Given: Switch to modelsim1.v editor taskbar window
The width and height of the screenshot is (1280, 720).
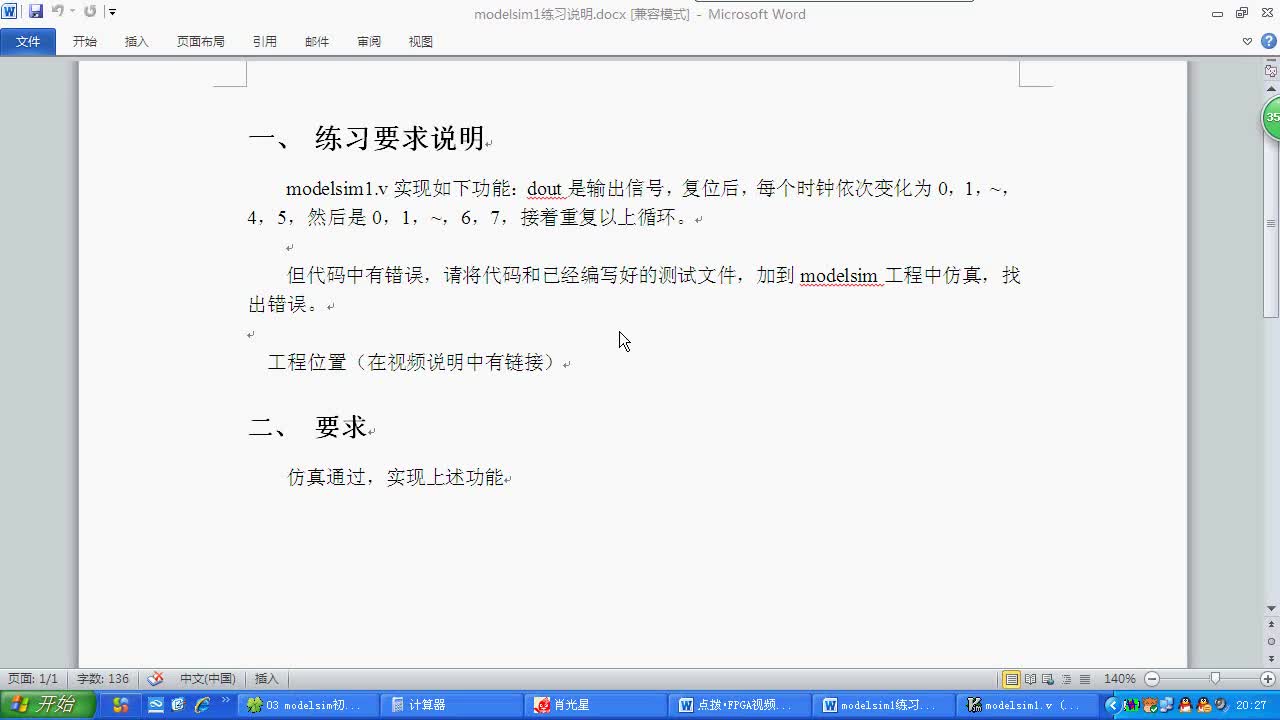Looking at the screenshot, I should pyautogui.click(x=1027, y=705).
